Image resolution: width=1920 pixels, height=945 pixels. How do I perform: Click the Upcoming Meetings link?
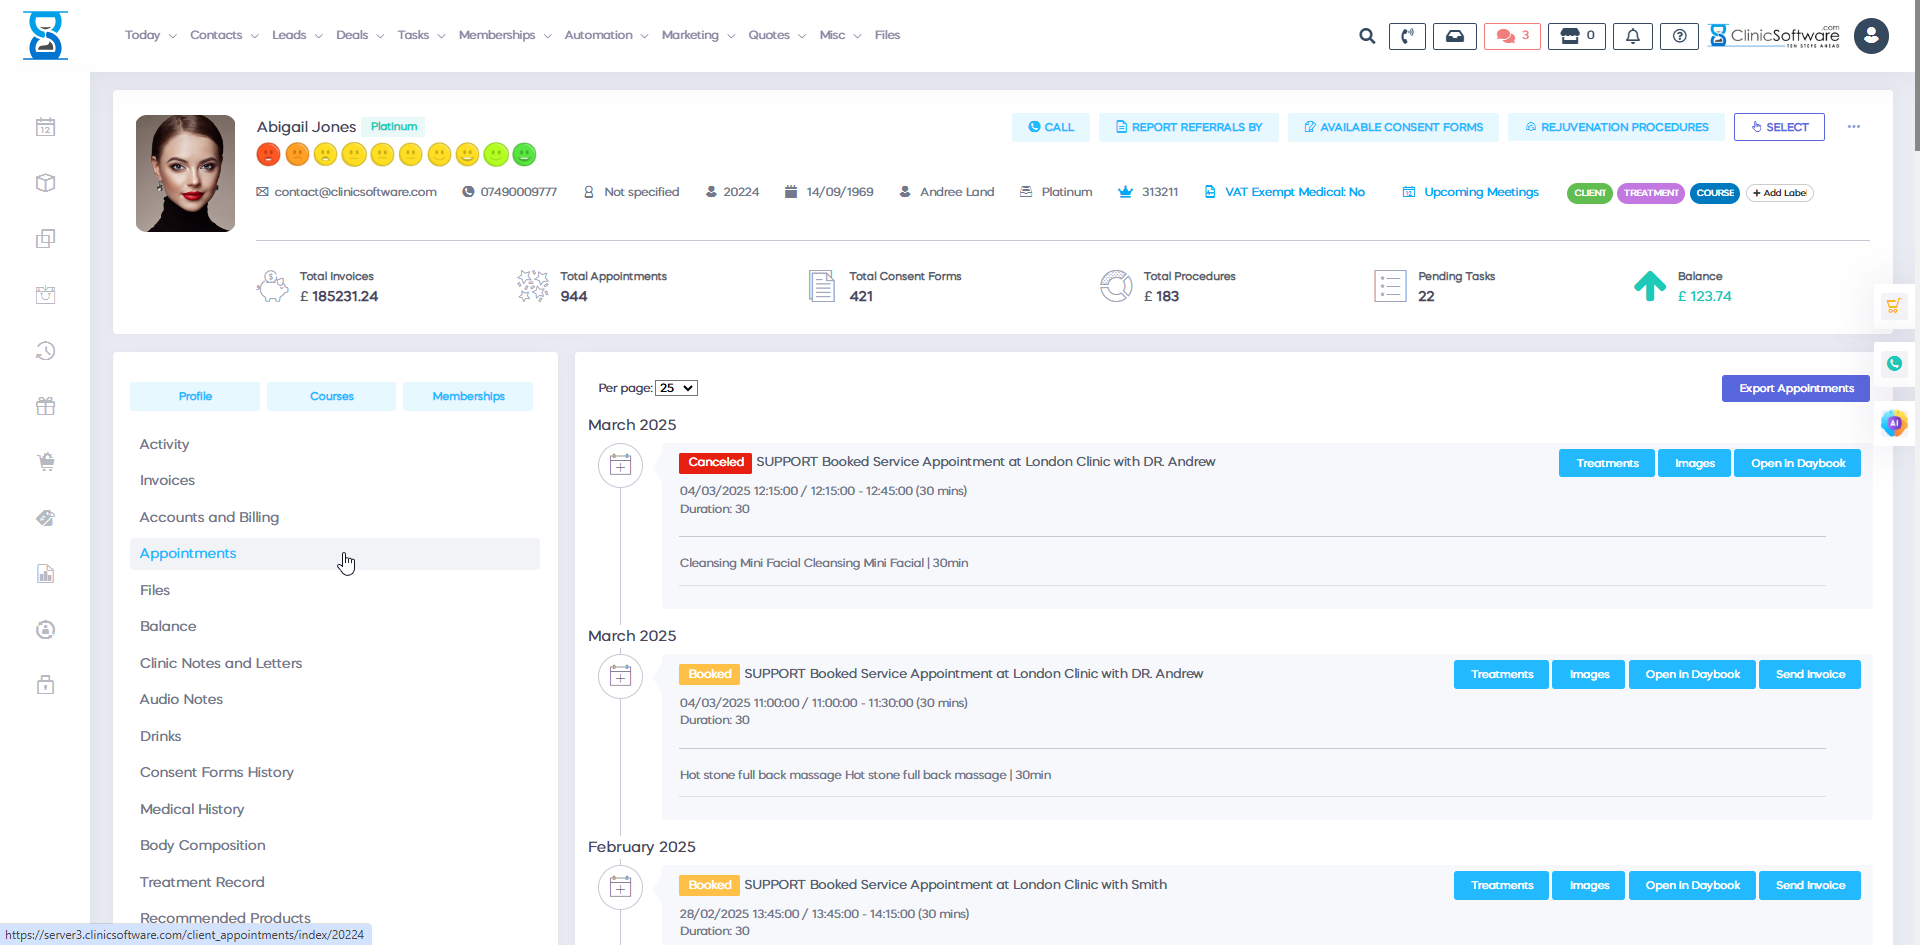[1480, 192]
